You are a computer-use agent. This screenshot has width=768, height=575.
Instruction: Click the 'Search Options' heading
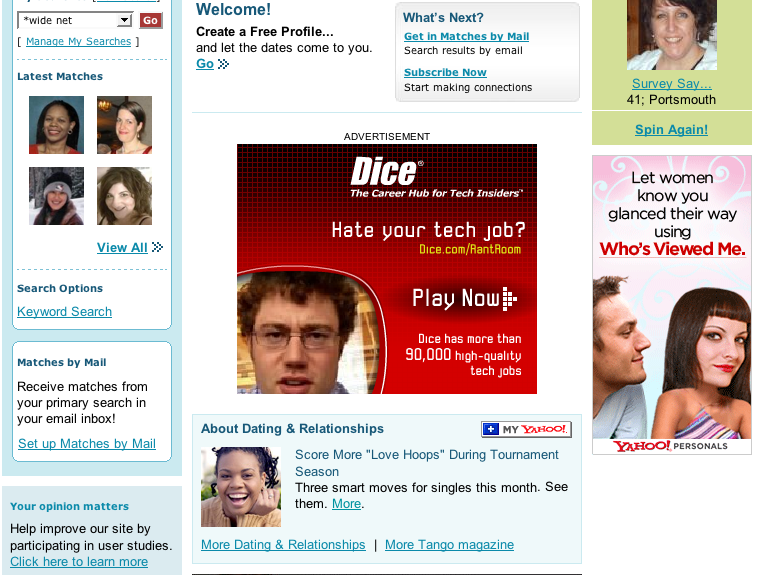coord(60,288)
